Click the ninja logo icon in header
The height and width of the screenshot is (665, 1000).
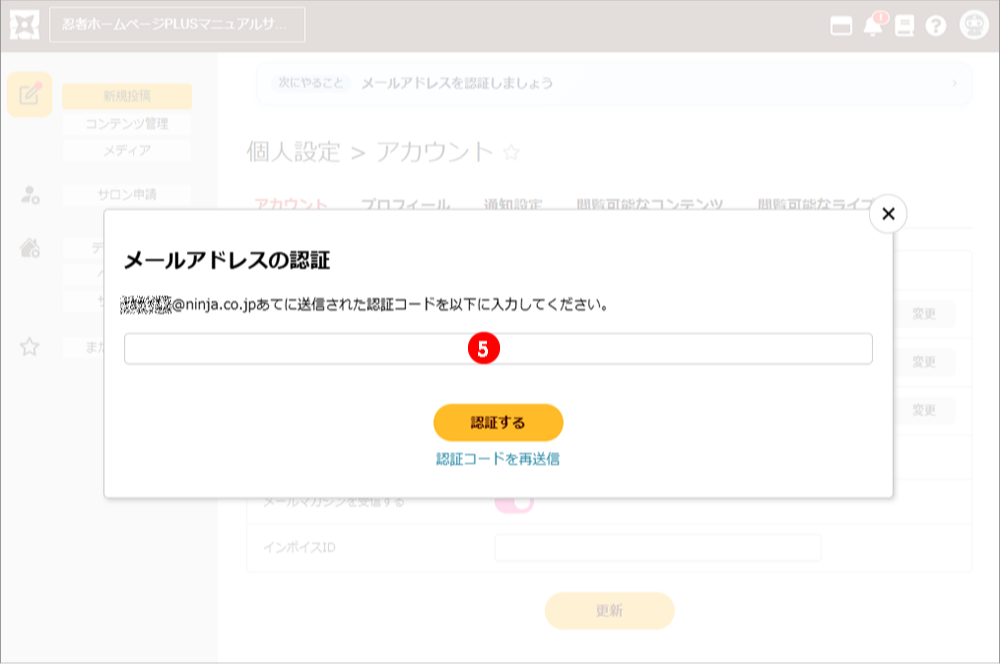[24, 25]
